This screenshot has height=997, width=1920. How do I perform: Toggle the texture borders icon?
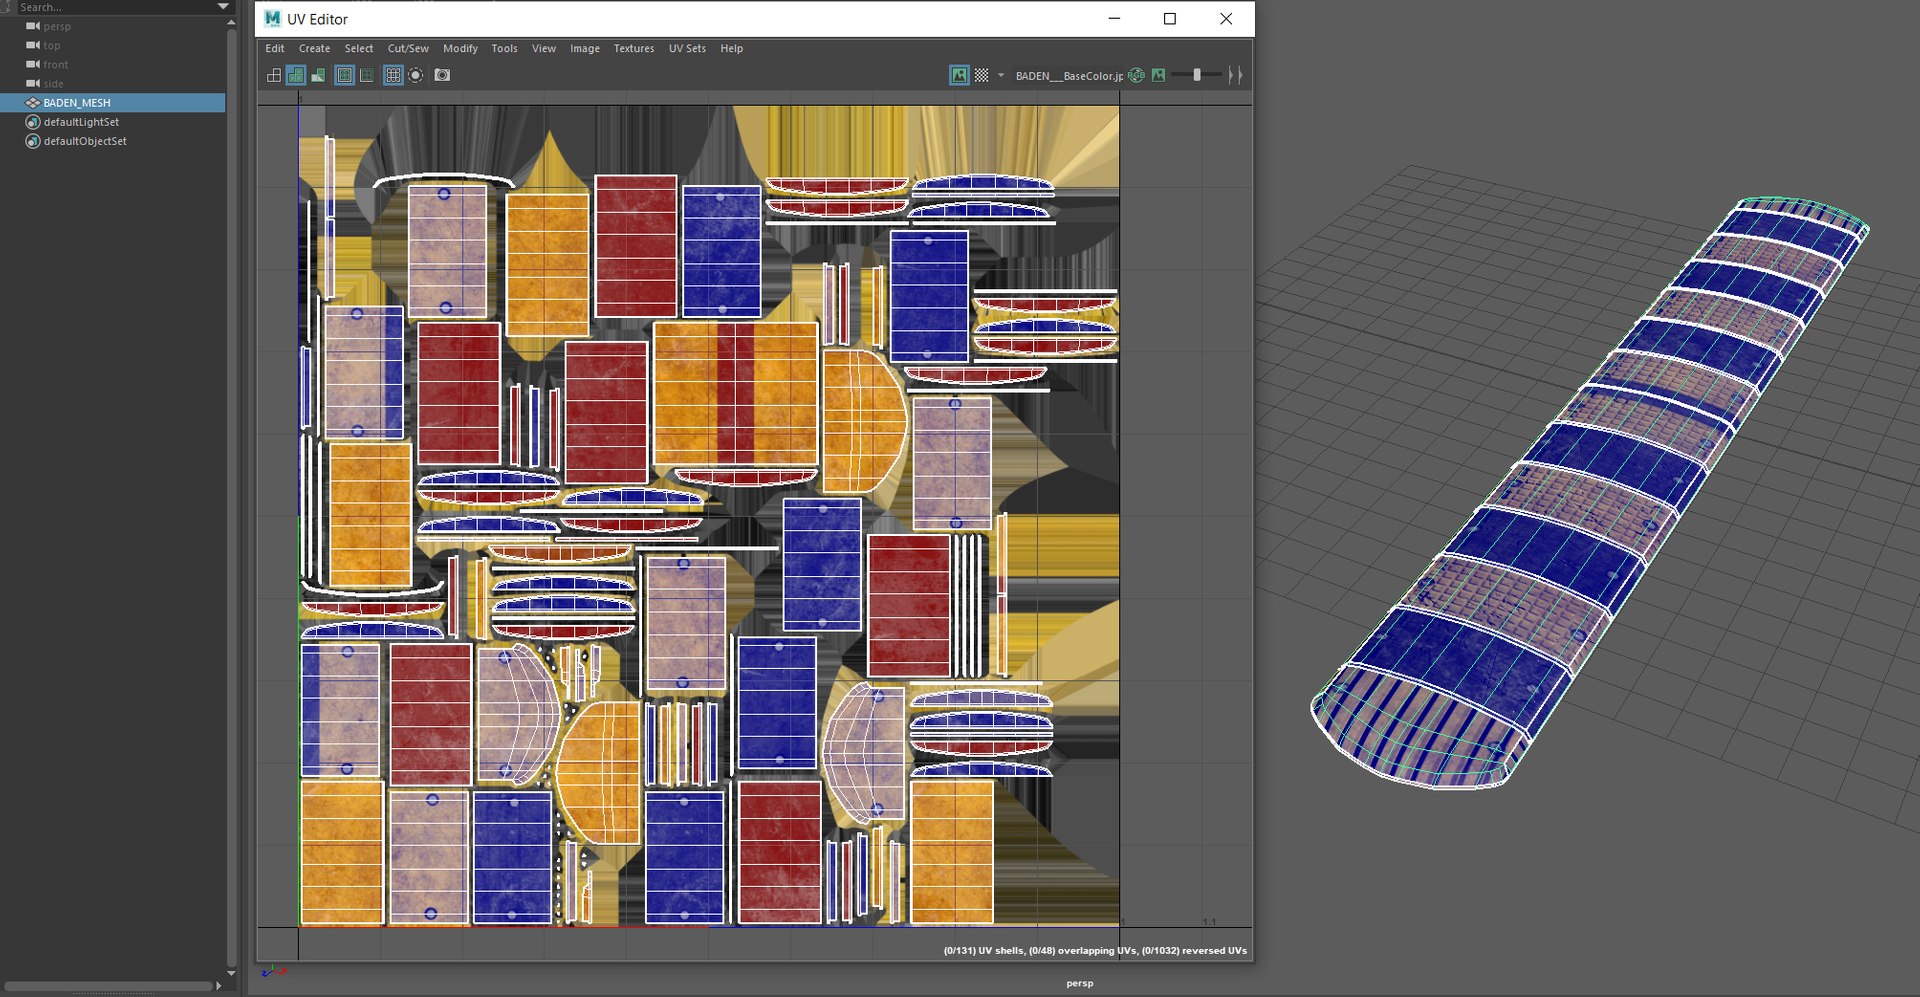(344, 75)
